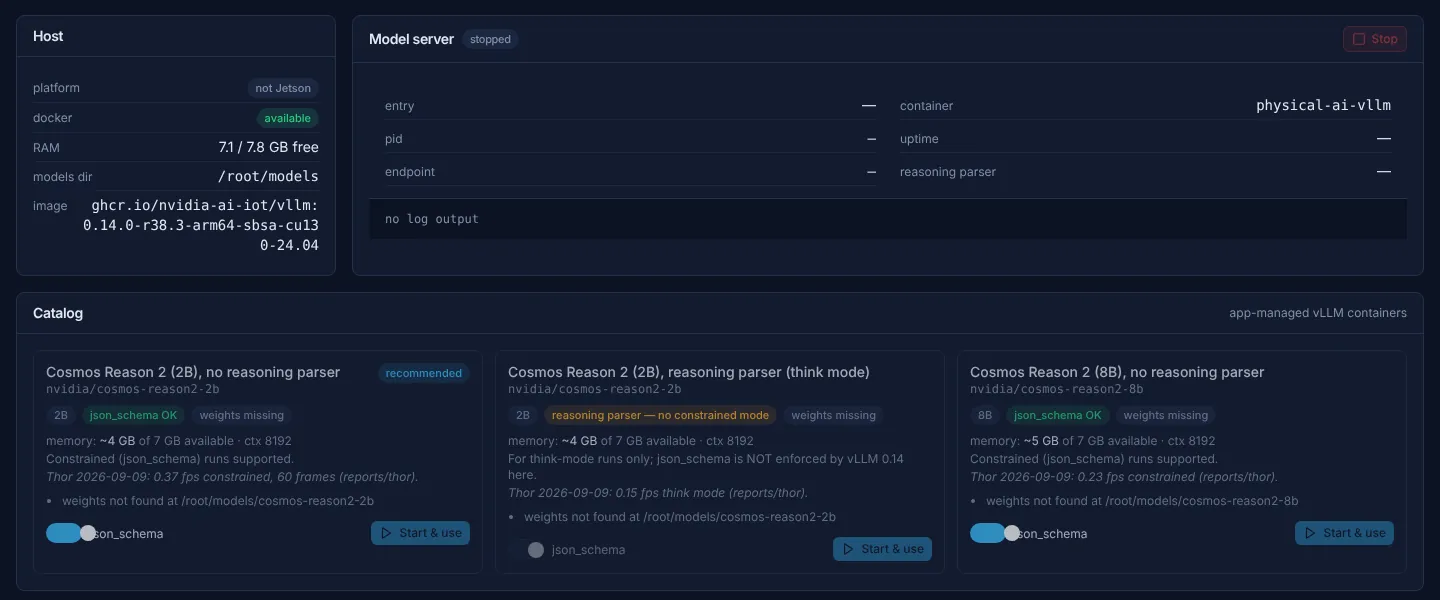
Task: Click the 'no log output' log area
Action: coord(888,219)
